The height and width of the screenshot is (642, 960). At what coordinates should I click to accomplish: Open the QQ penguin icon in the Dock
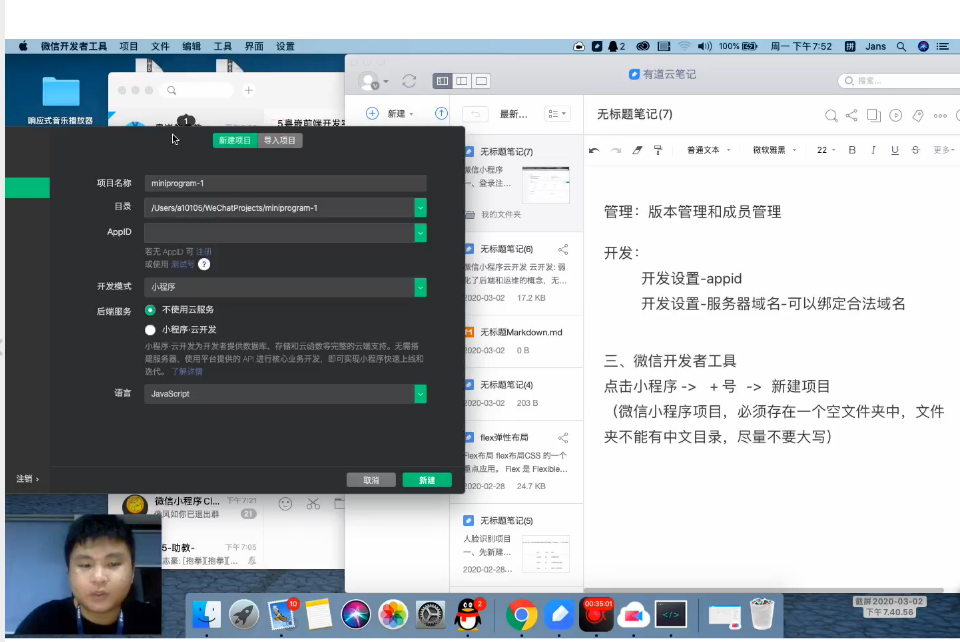(x=468, y=614)
